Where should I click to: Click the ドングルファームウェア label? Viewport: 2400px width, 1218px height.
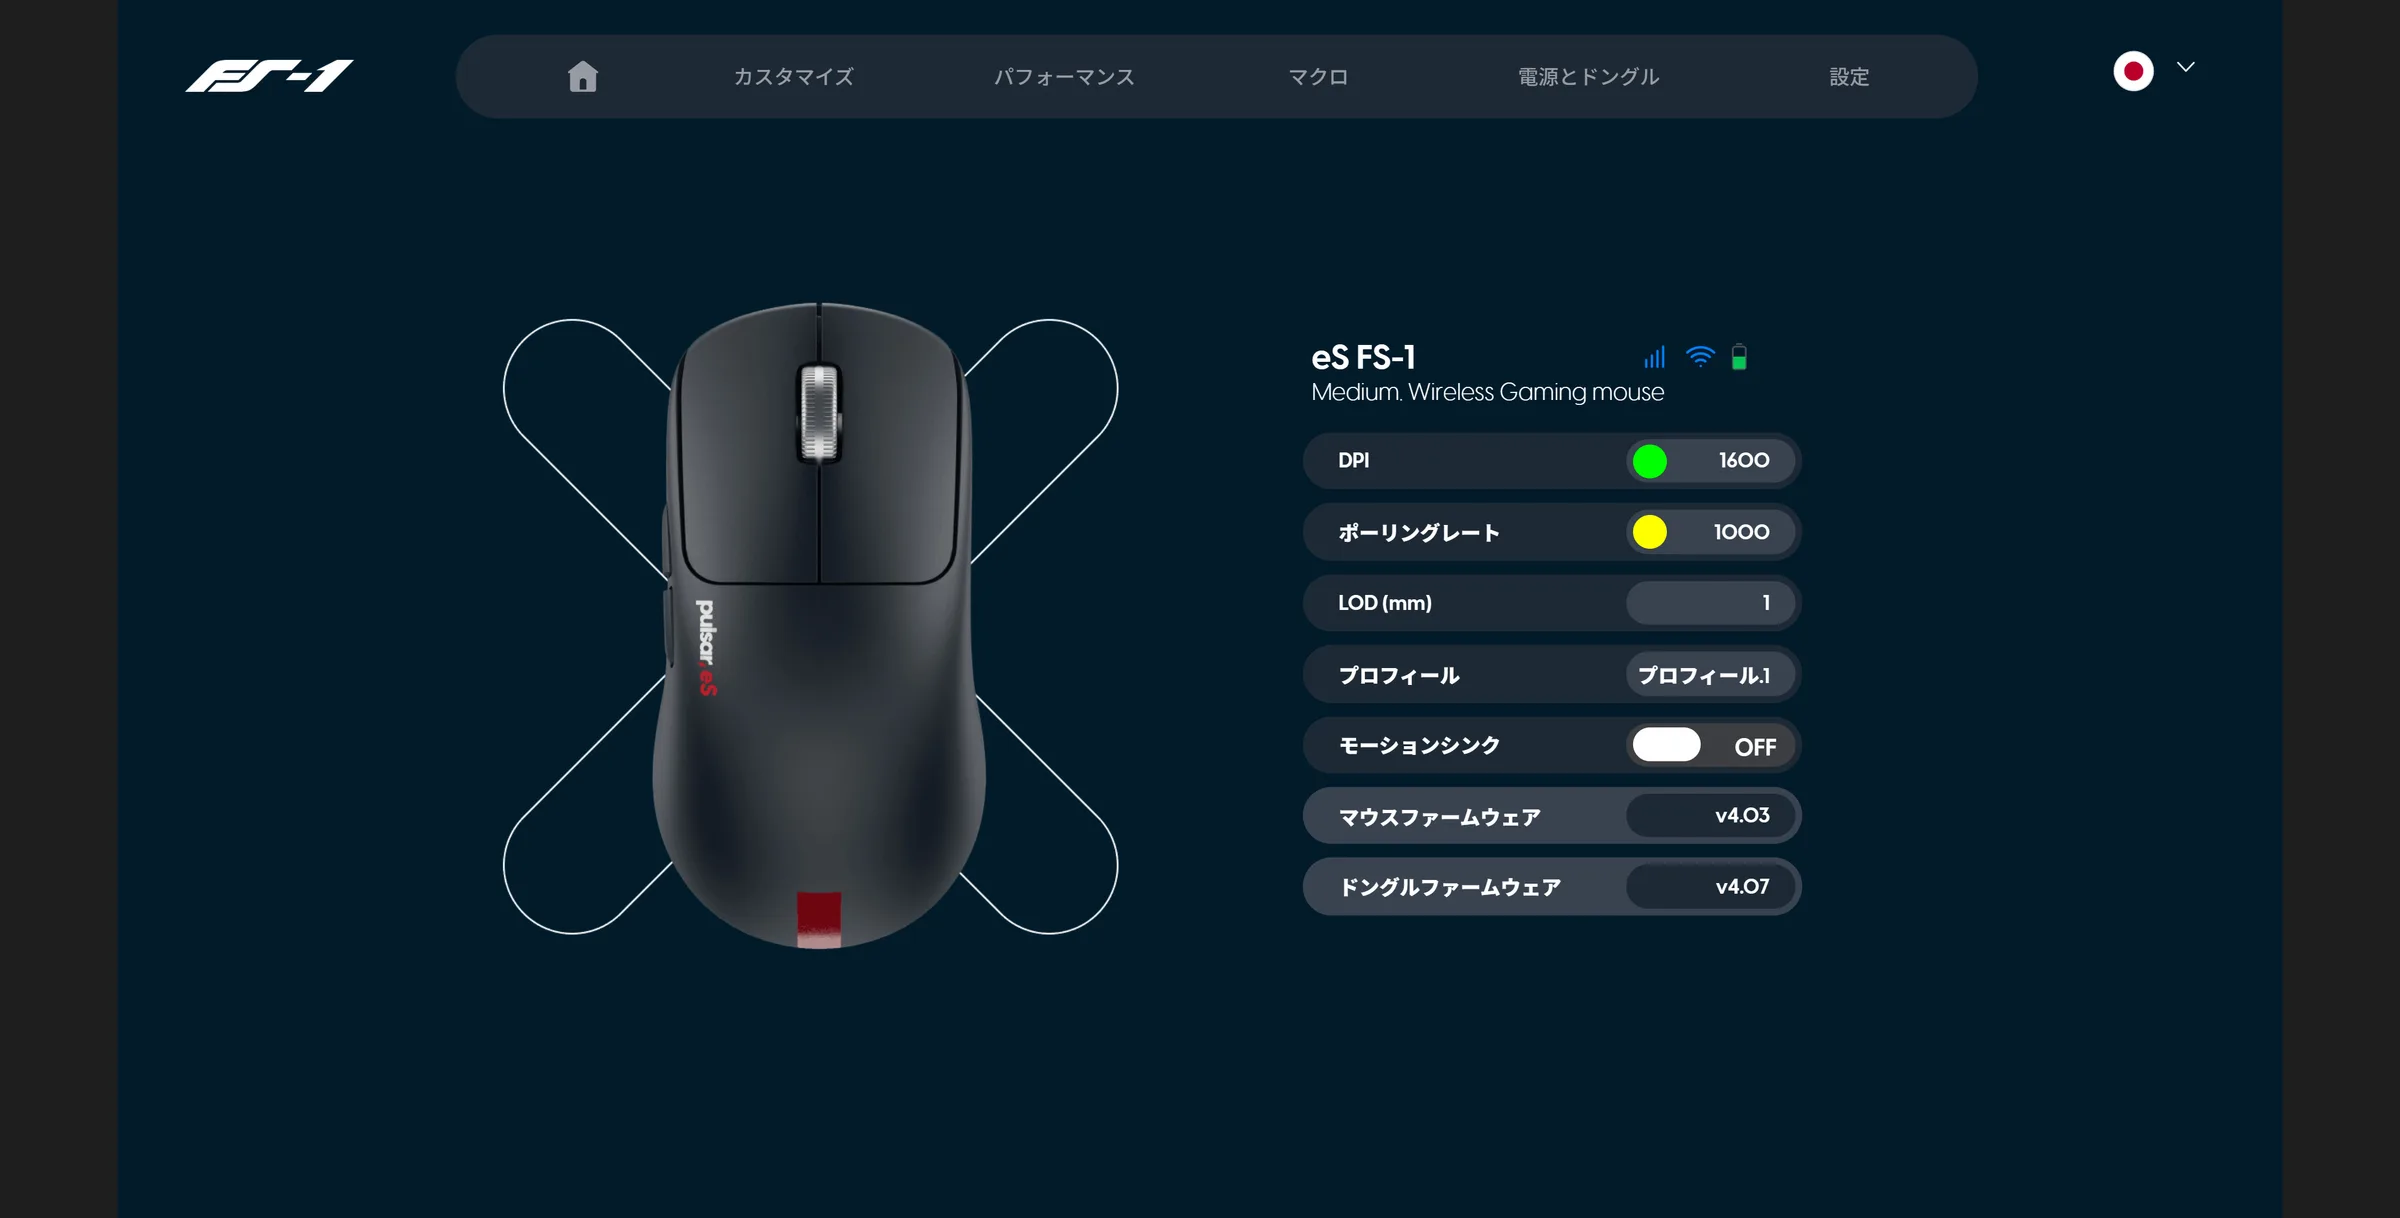pyautogui.click(x=1450, y=887)
